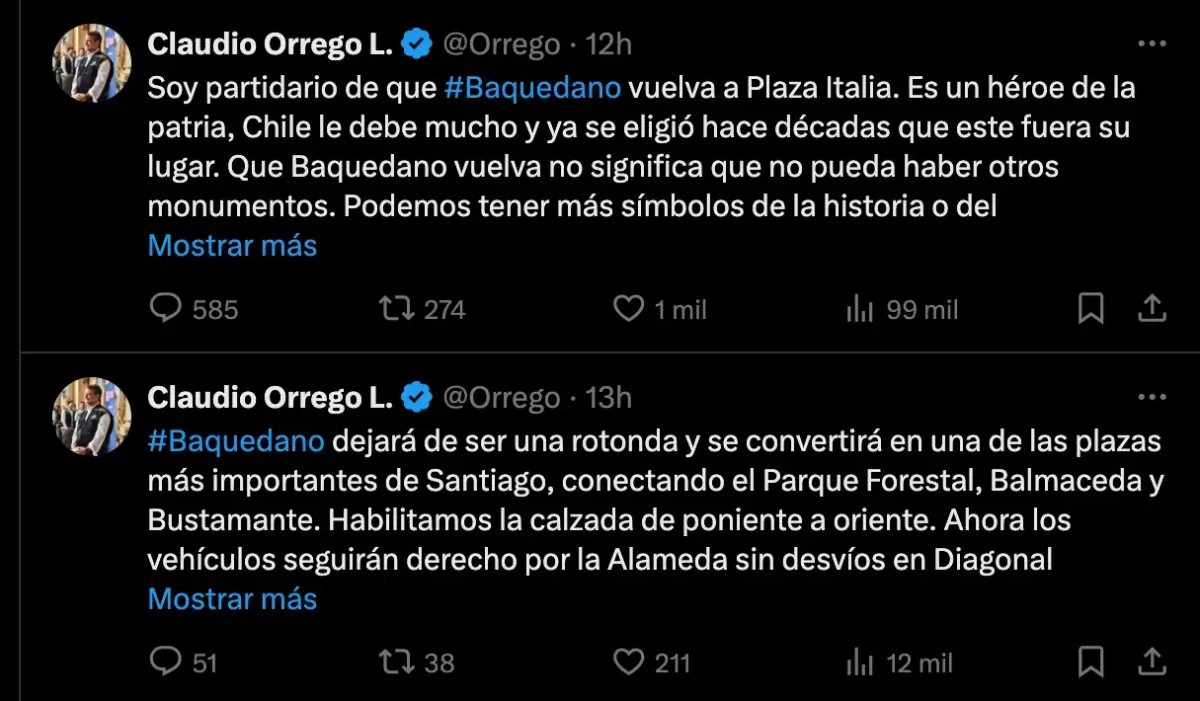Image resolution: width=1200 pixels, height=701 pixels.
Task: Bookmark the second tweet about the rotonda
Action: click(1090, 661)
